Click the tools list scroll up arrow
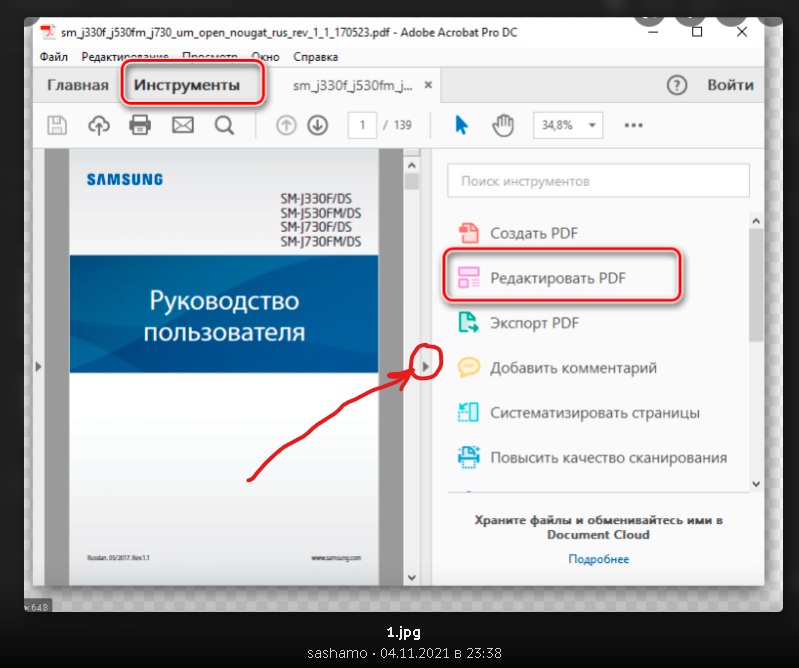799x668 pixels. (x=756, y=221)
